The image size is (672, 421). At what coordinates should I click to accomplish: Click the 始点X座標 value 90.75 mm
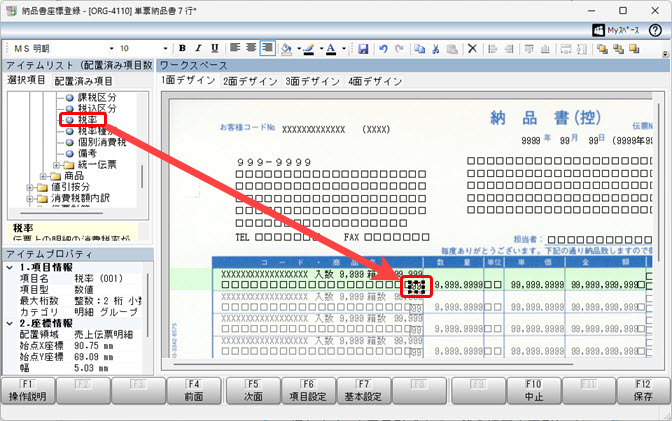pyautogui.click(x=93, y=346)
